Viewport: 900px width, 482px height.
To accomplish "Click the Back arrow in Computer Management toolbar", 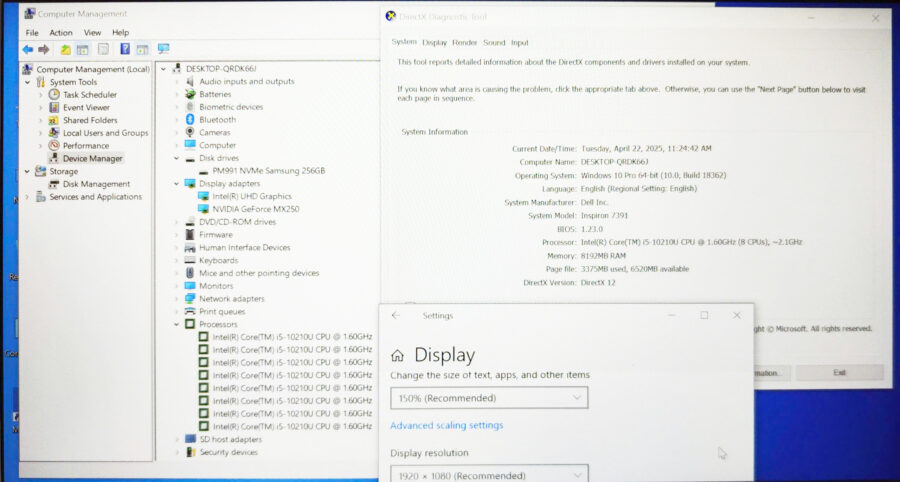I will (28, 50).
